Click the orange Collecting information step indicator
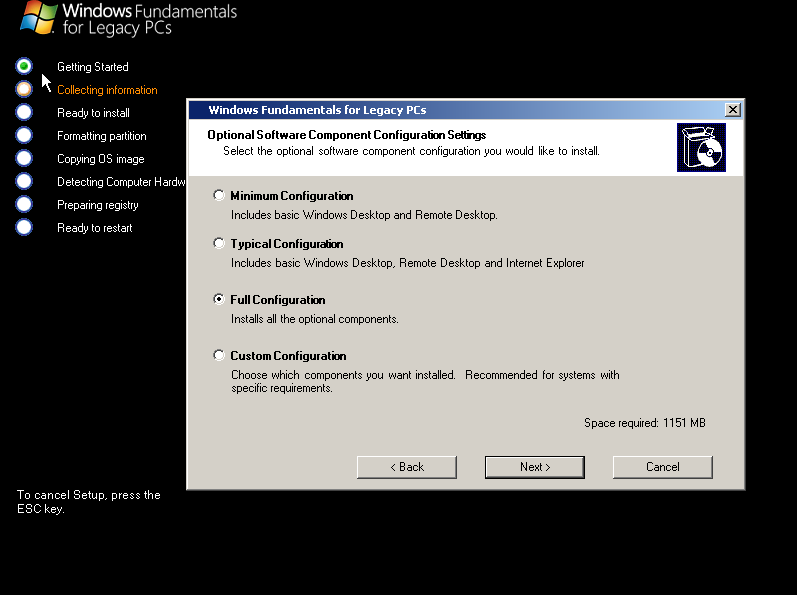Viewport: 797px width, 595px height. click(24, 89)
